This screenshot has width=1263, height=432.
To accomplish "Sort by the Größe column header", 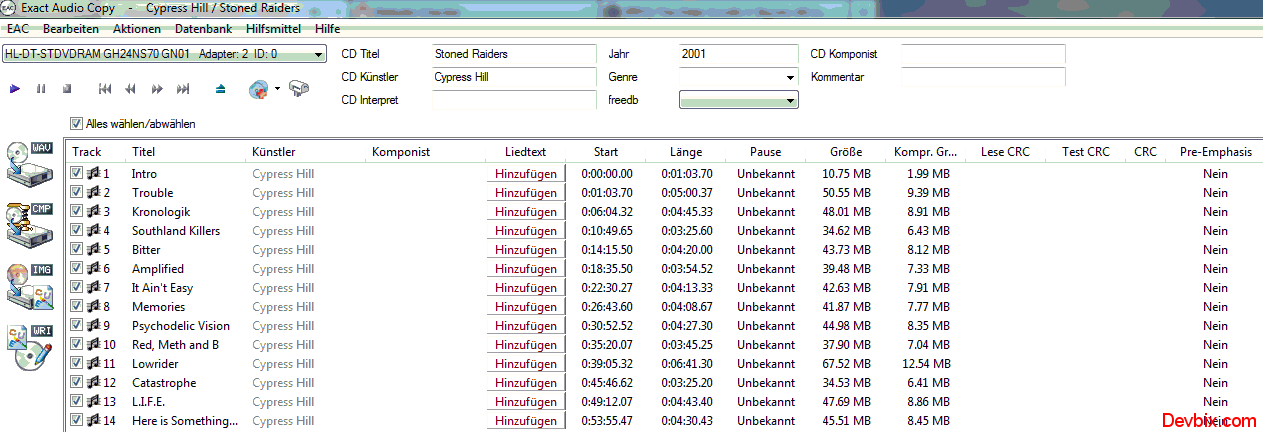I will click(846, 152).
